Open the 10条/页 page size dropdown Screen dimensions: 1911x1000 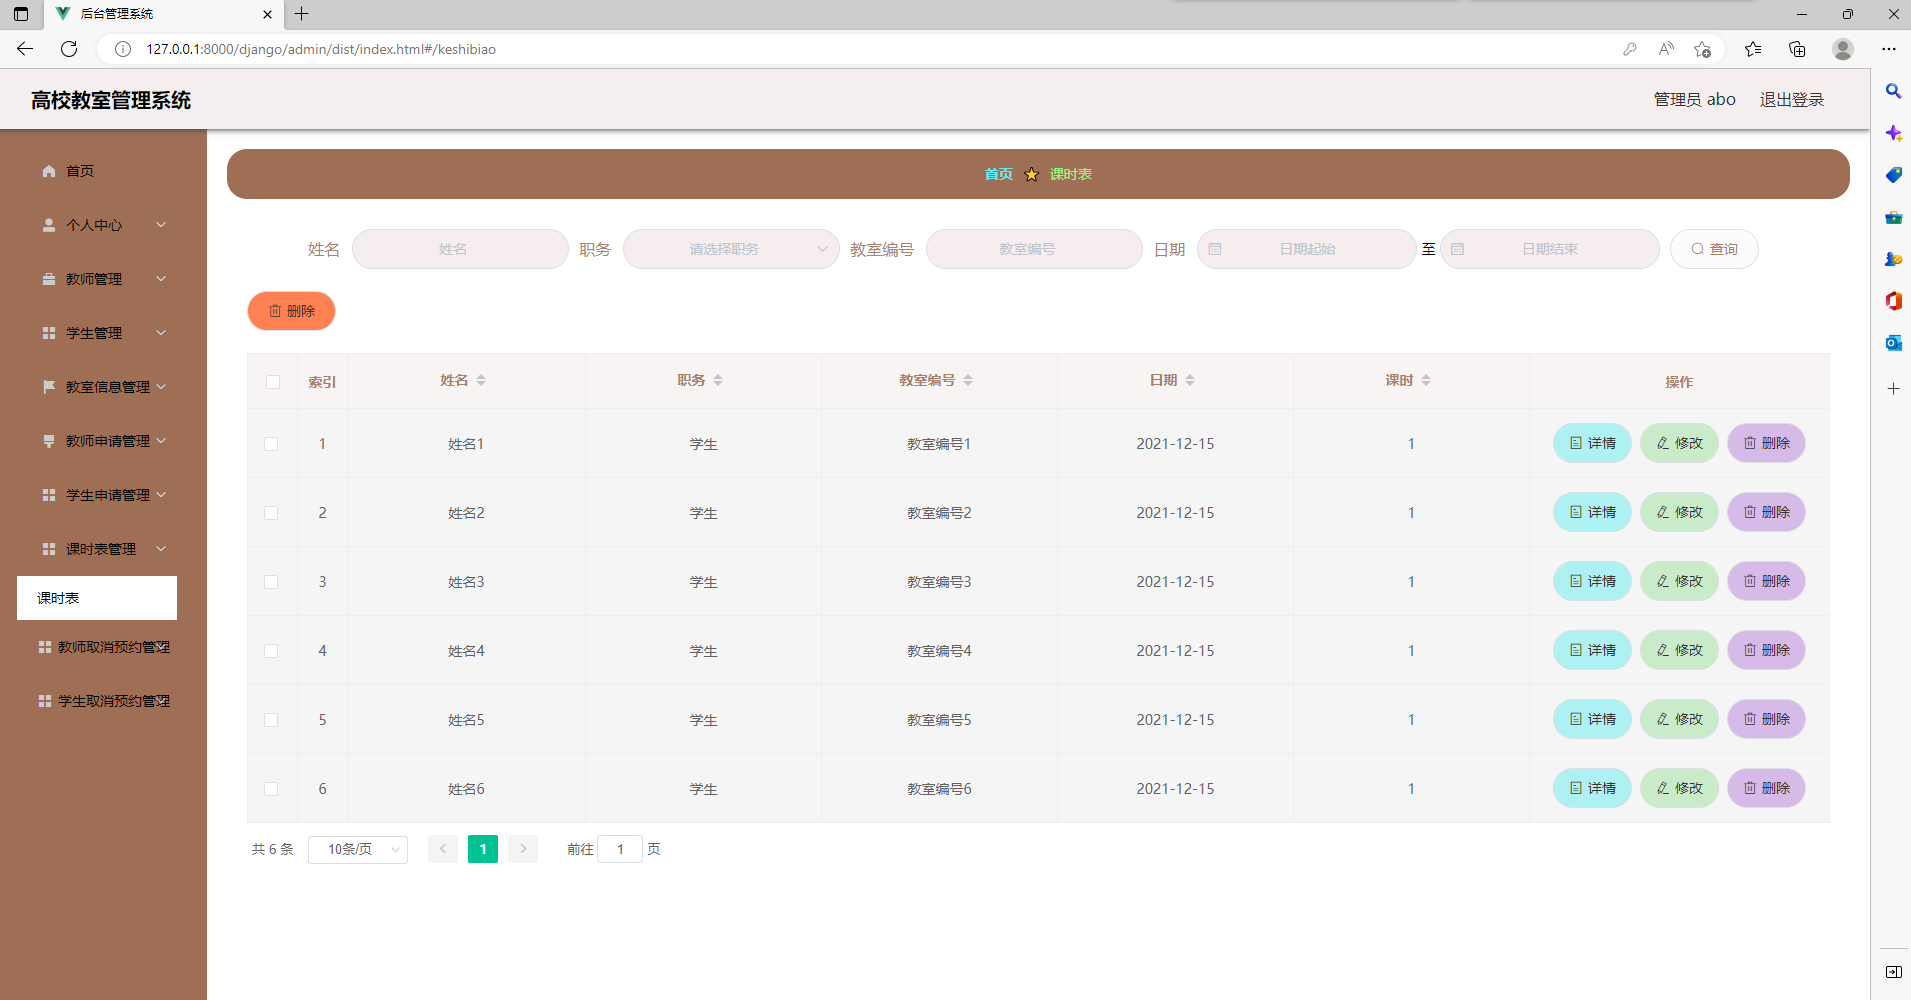[358, 849]
